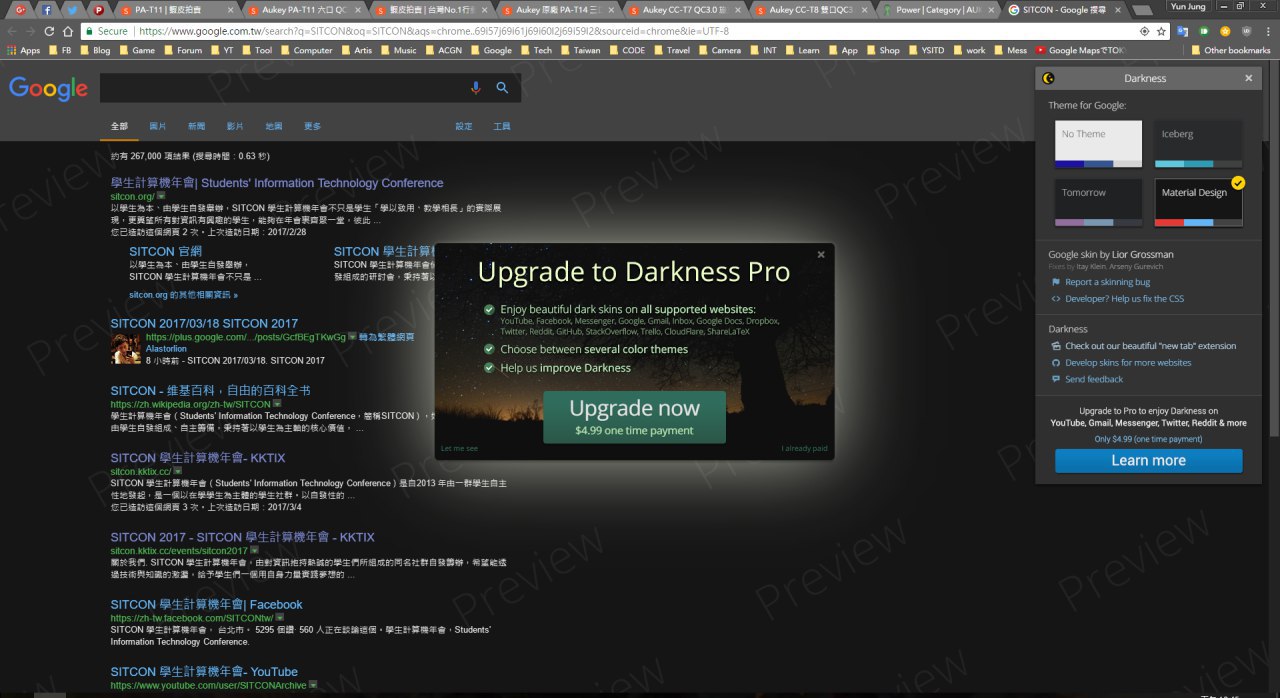Select the Tomorrow theme swatch
This screenshot has width=1280, height=698.
1098,202
